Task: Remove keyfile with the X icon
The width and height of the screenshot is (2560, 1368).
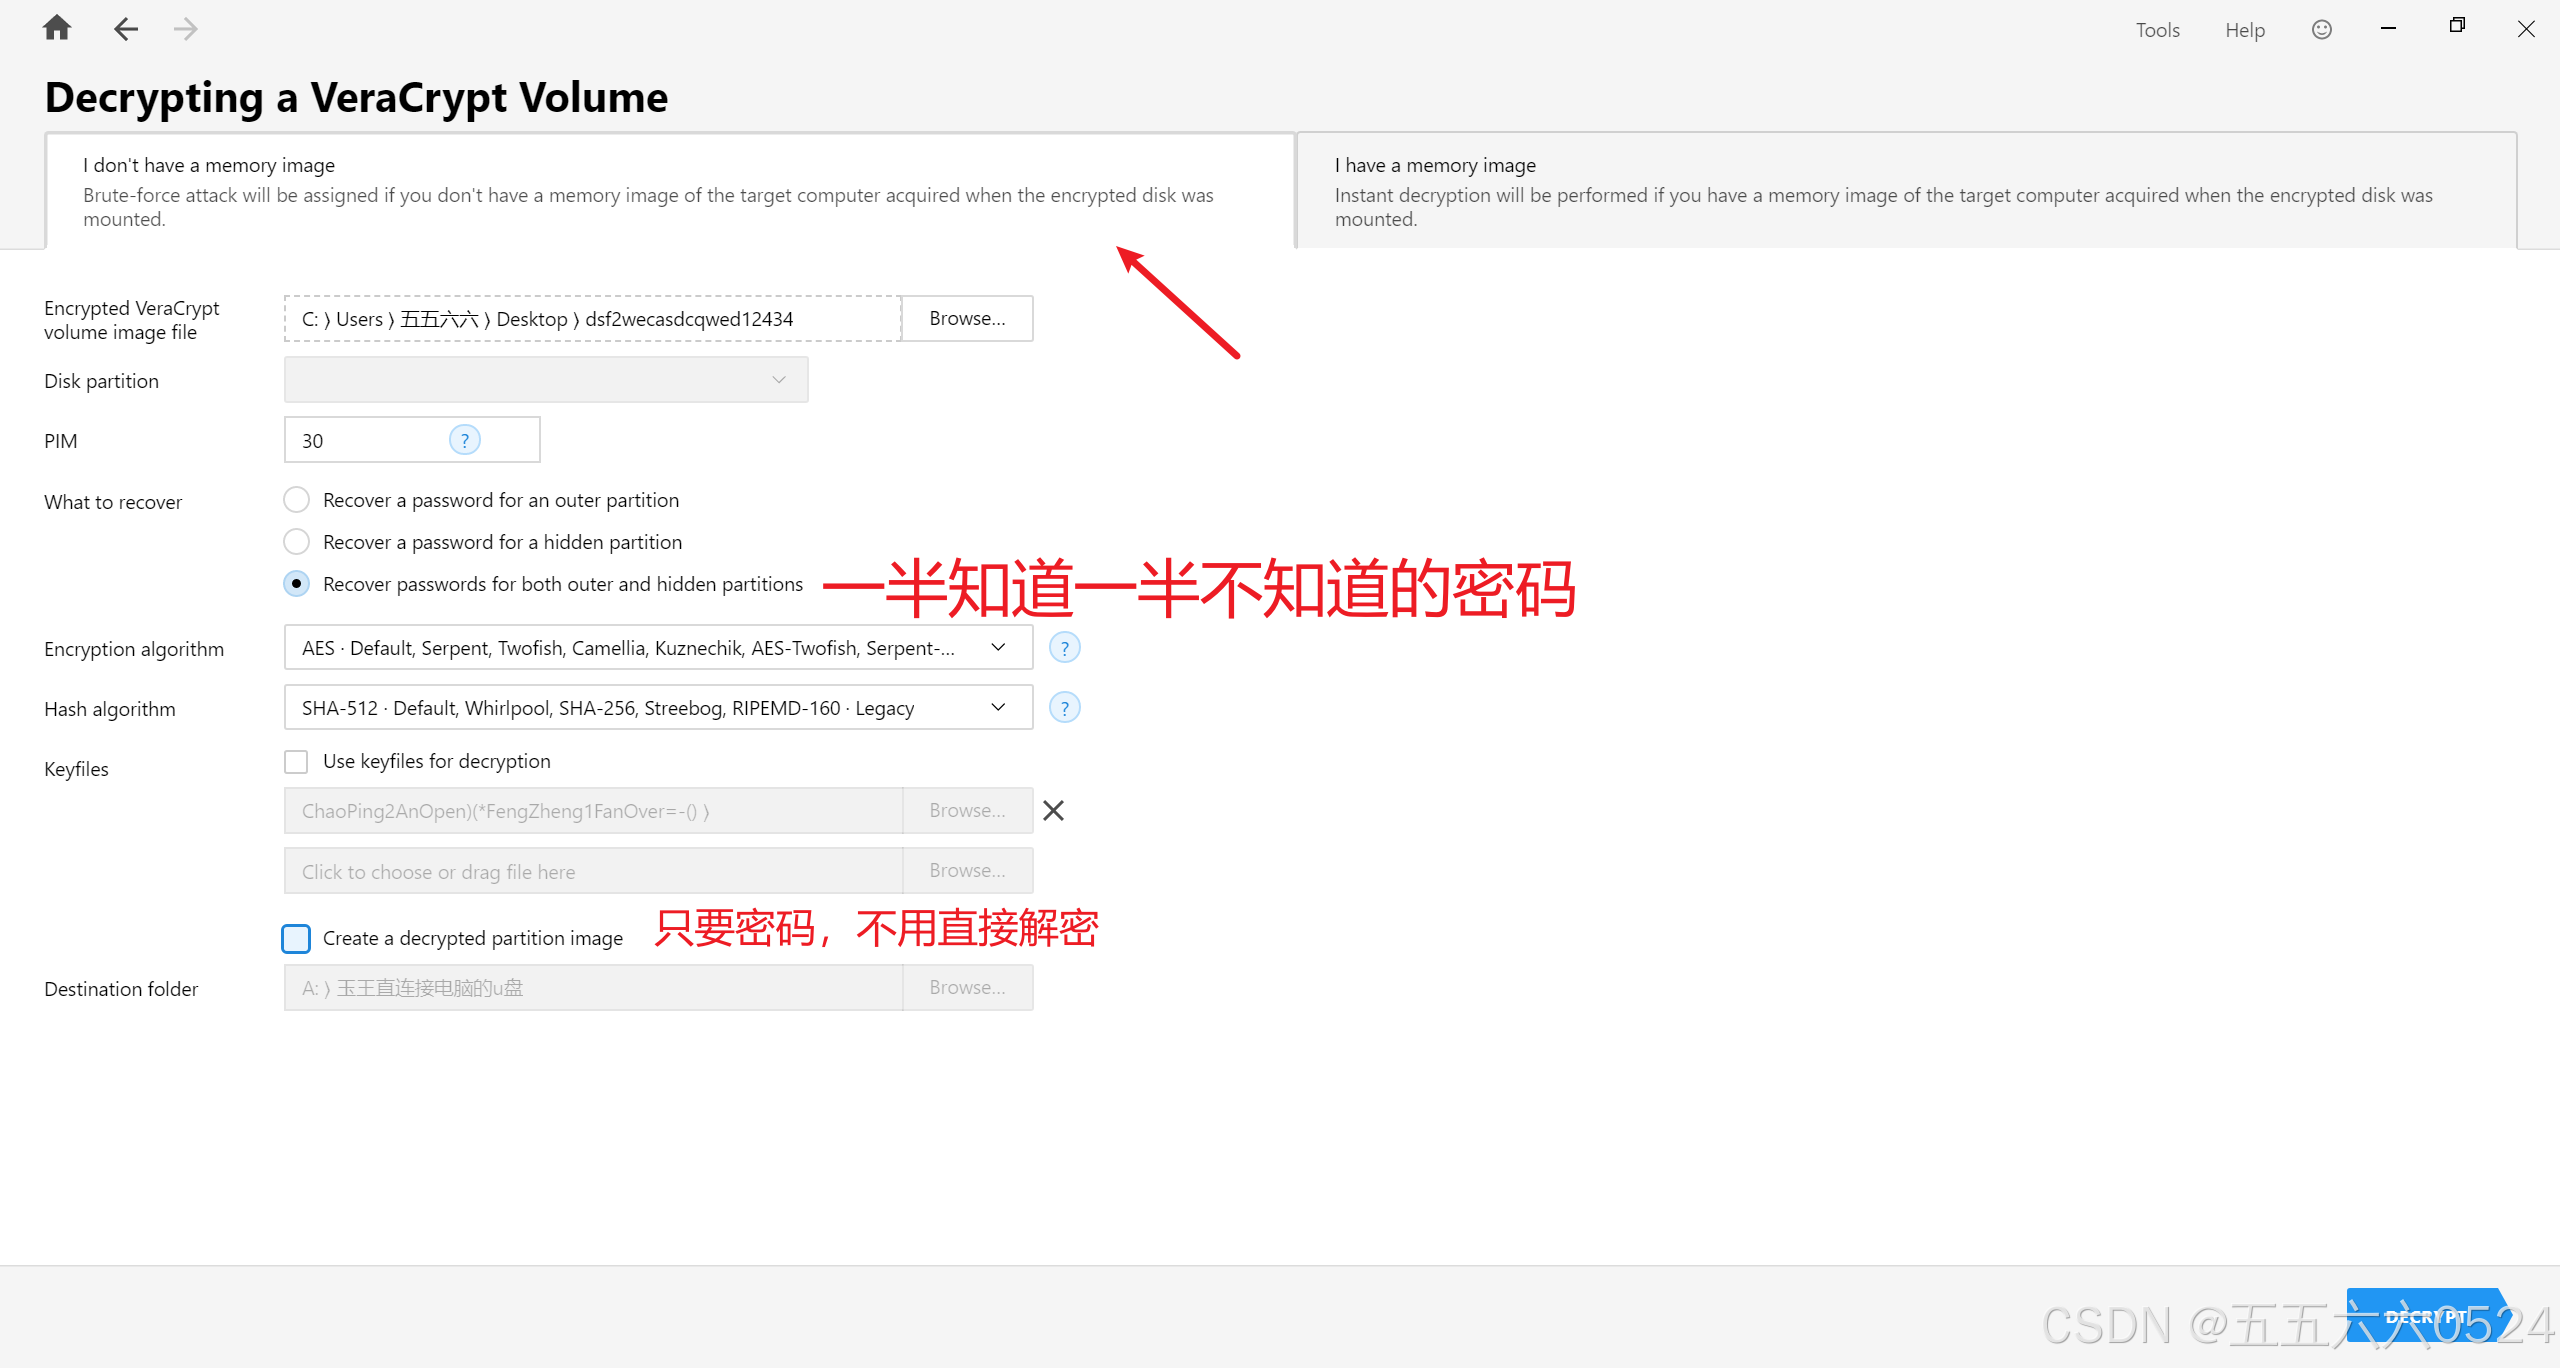Action: click(1053, 810)
